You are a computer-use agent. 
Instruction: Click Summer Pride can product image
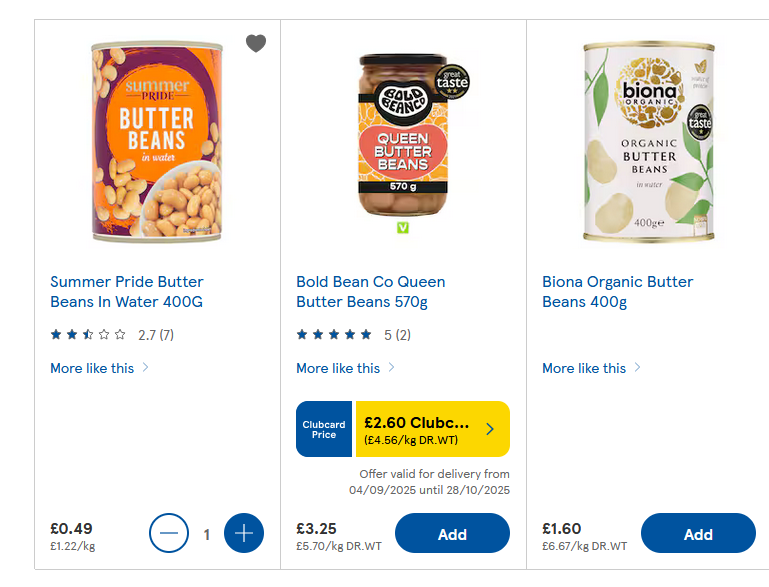(x=157, y=142)
